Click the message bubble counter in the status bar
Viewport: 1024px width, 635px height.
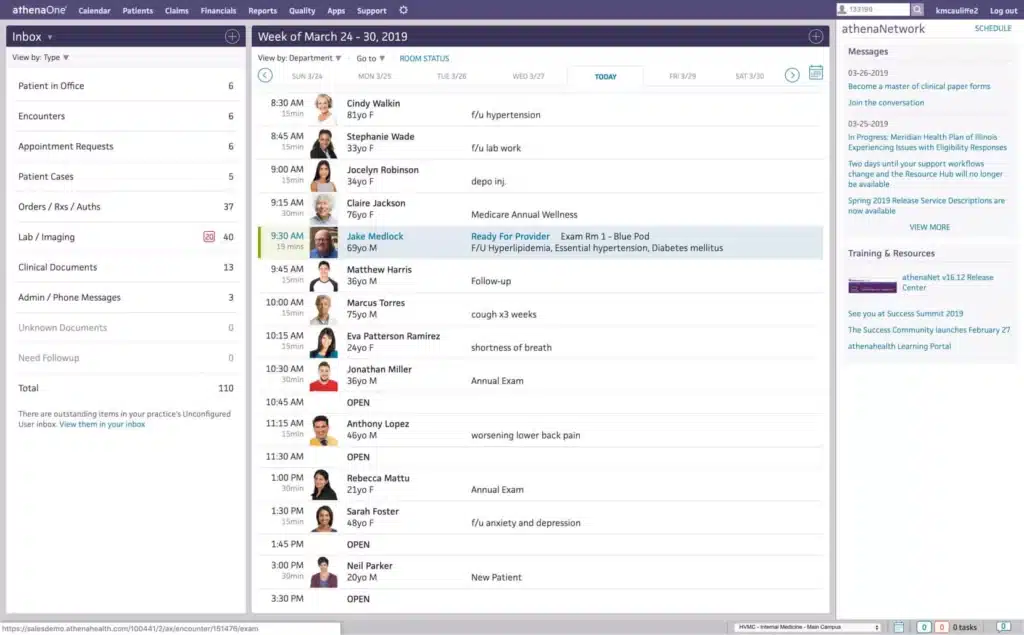pos(1003,627)
